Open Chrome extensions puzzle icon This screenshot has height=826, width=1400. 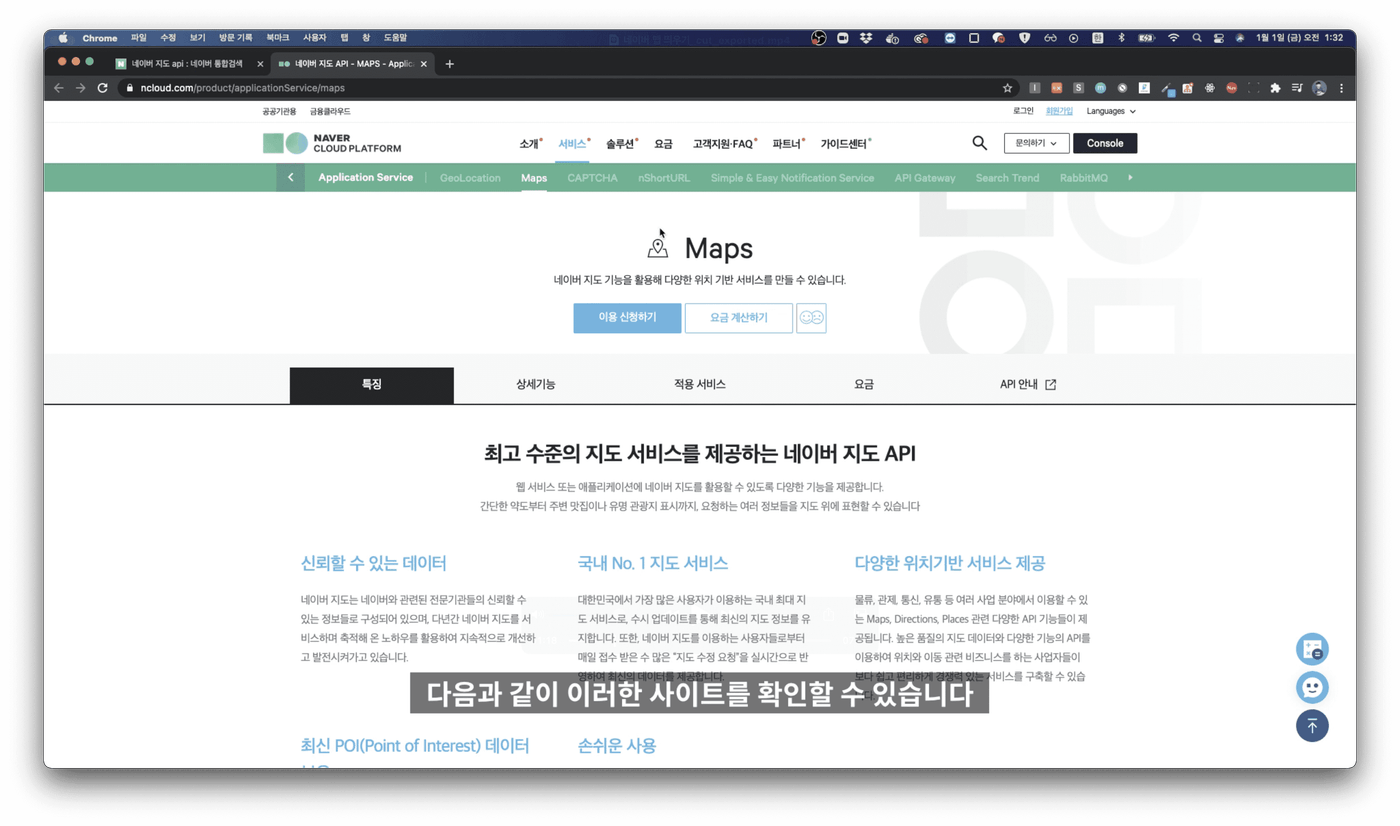[x=1275, y=88]
